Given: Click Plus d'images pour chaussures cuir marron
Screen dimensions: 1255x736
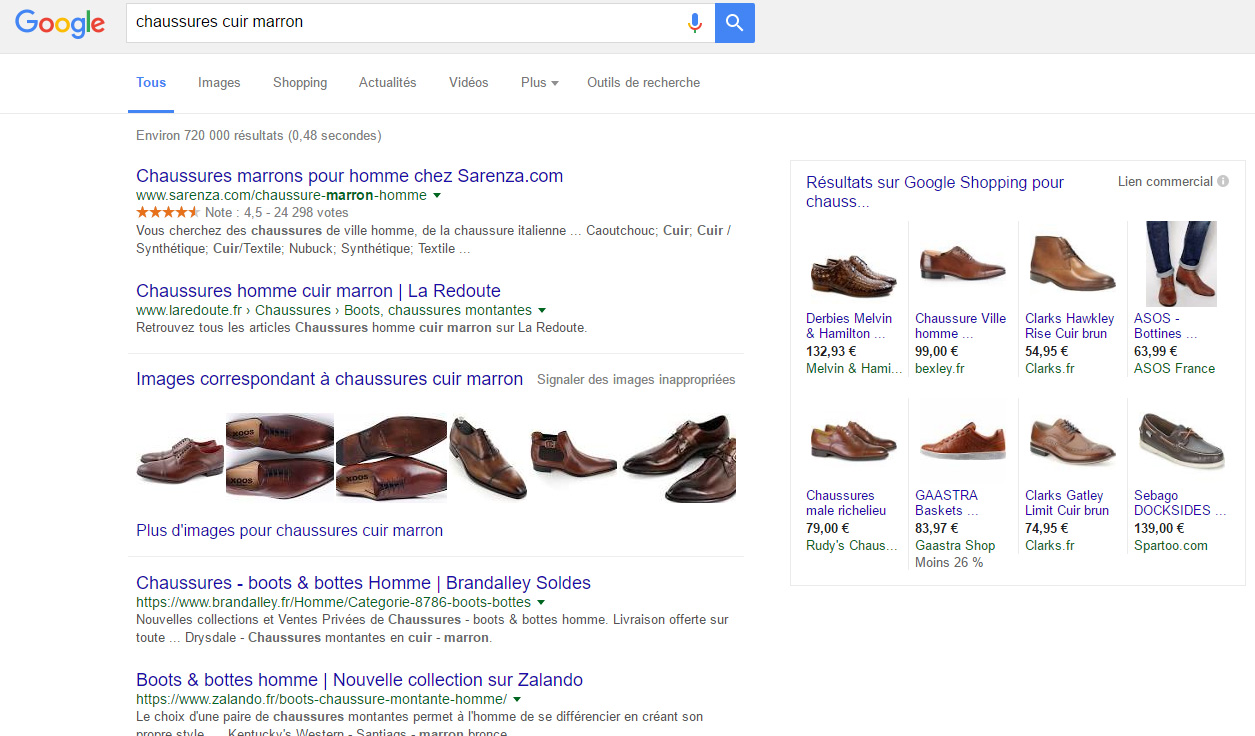Looking at the screenshot, I should point(289,530).
